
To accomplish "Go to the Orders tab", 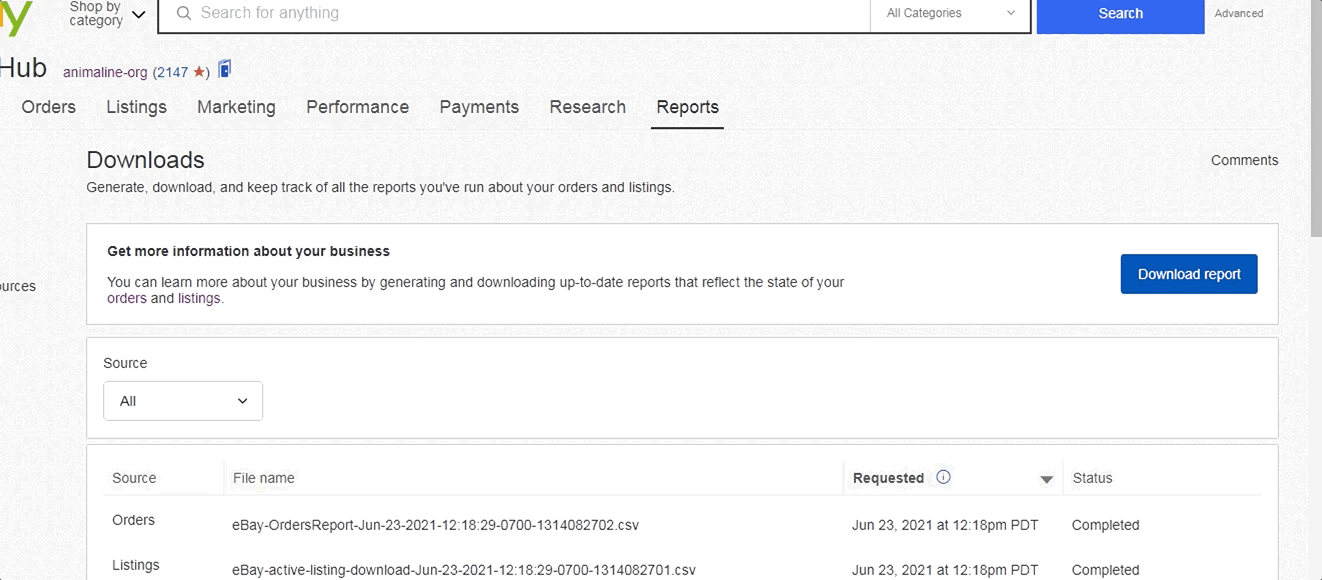I will coord(48,107).
